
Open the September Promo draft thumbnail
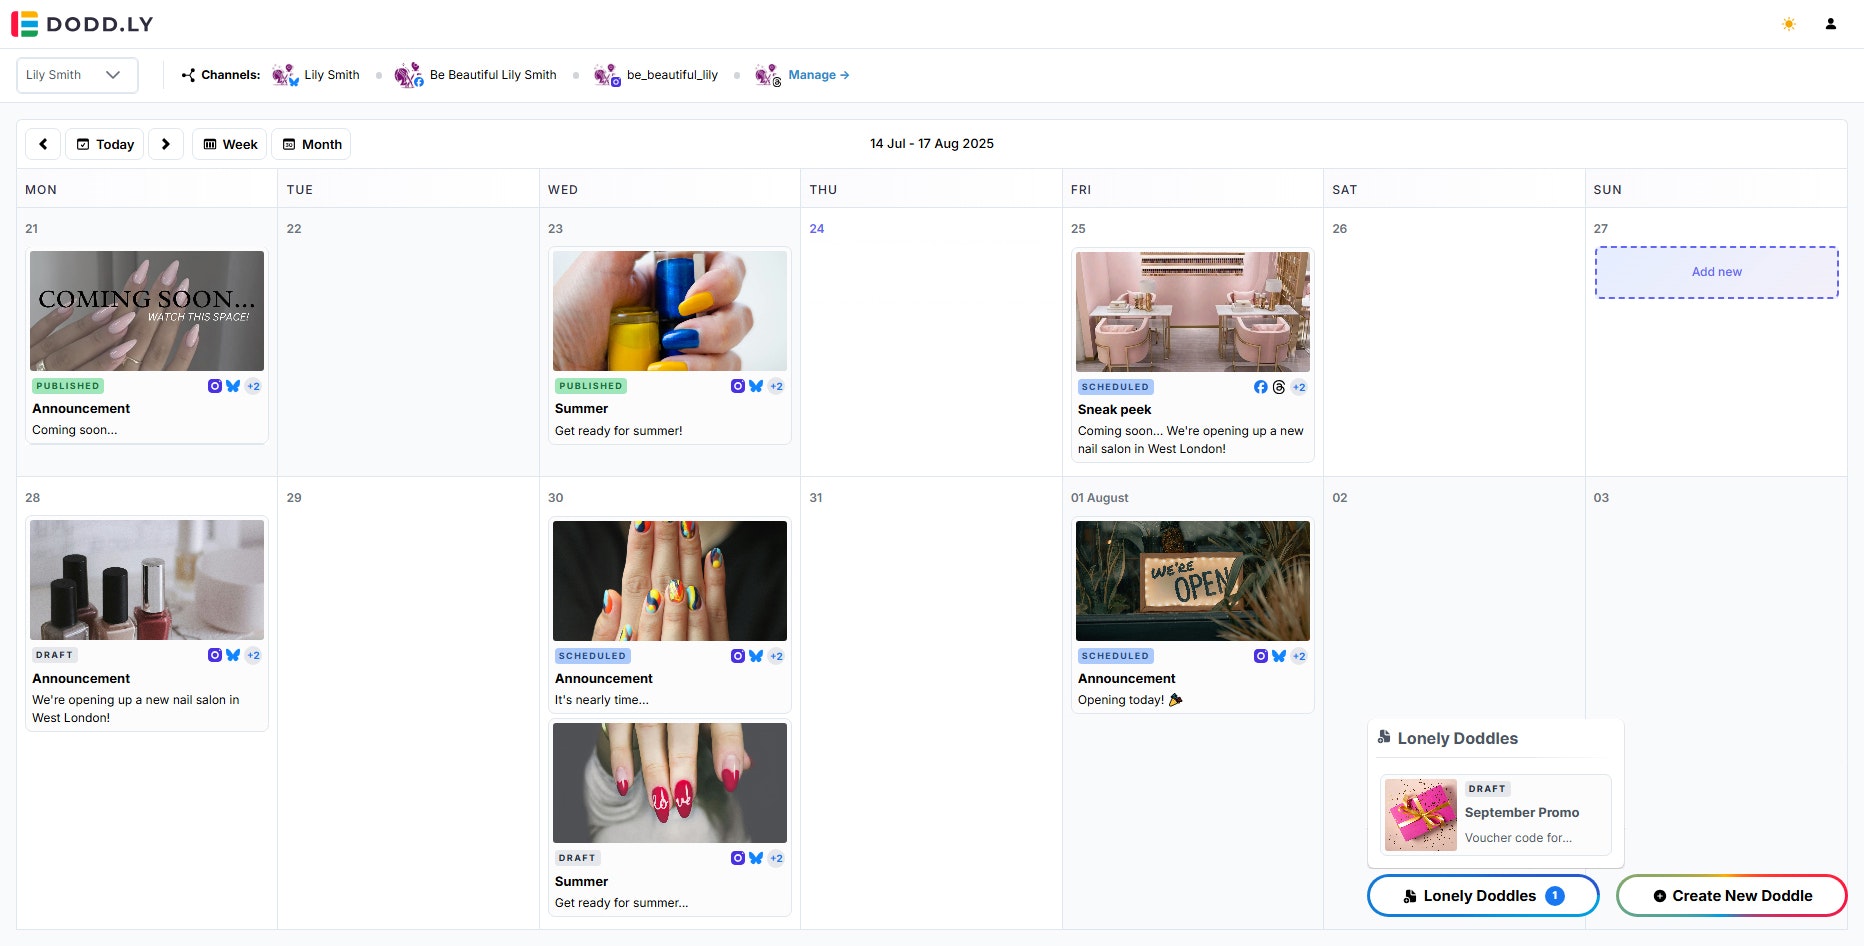click(x=1420, y=814)
